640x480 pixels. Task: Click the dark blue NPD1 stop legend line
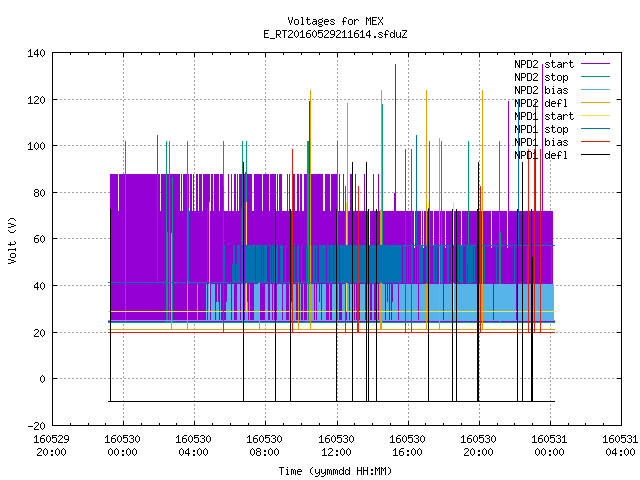(595, 129)
